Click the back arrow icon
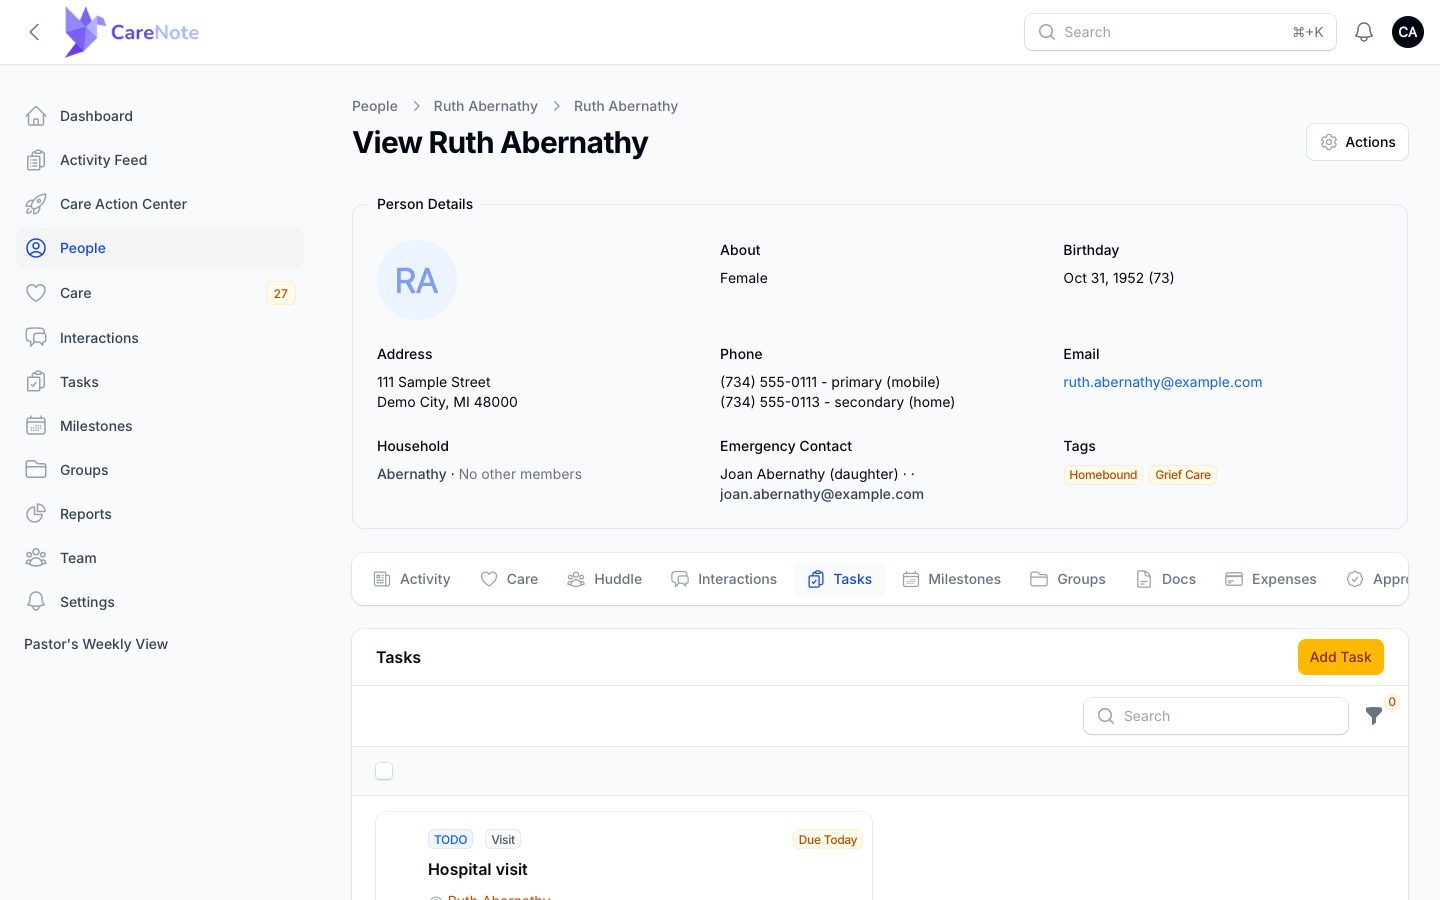The width and height of the screenshot is (1440, 900). pos(34,32)
